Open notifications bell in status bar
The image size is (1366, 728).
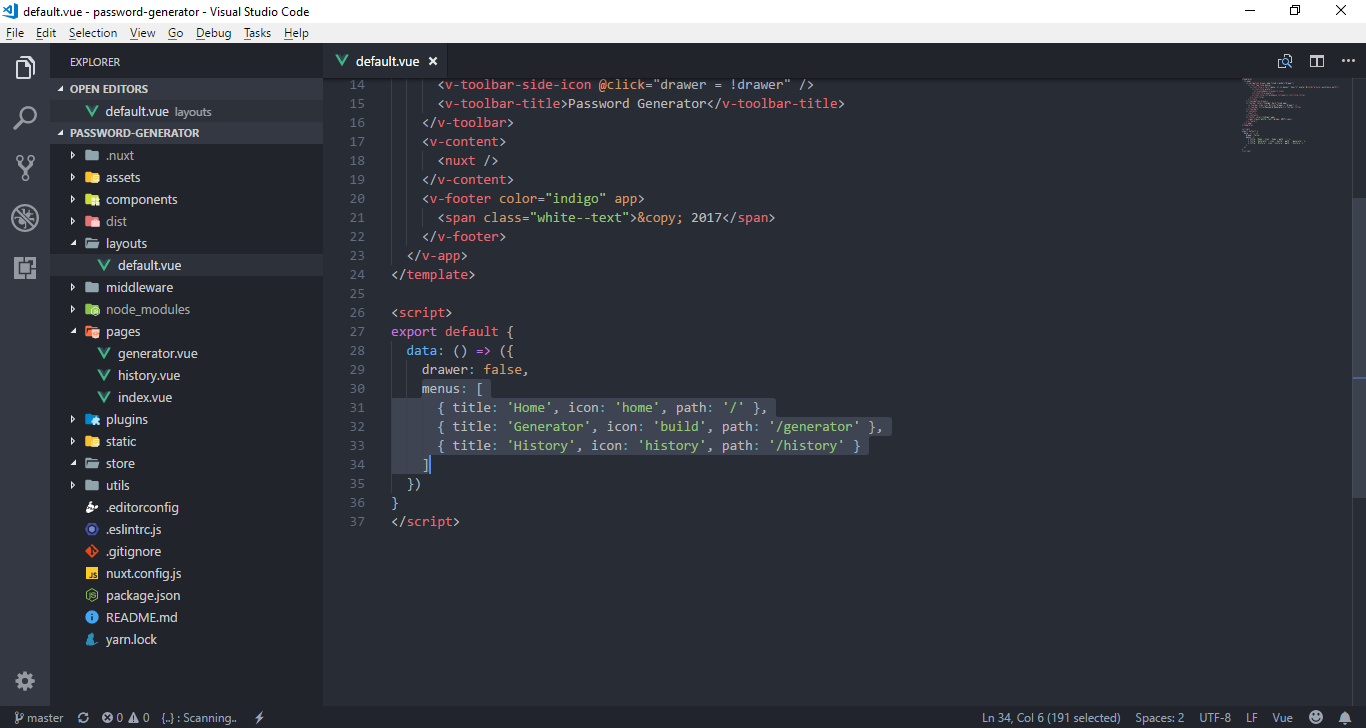[1345, 717]
